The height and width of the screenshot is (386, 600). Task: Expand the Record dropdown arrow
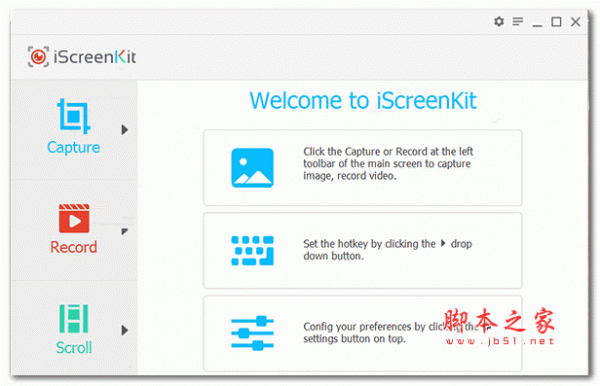[124, 231]
